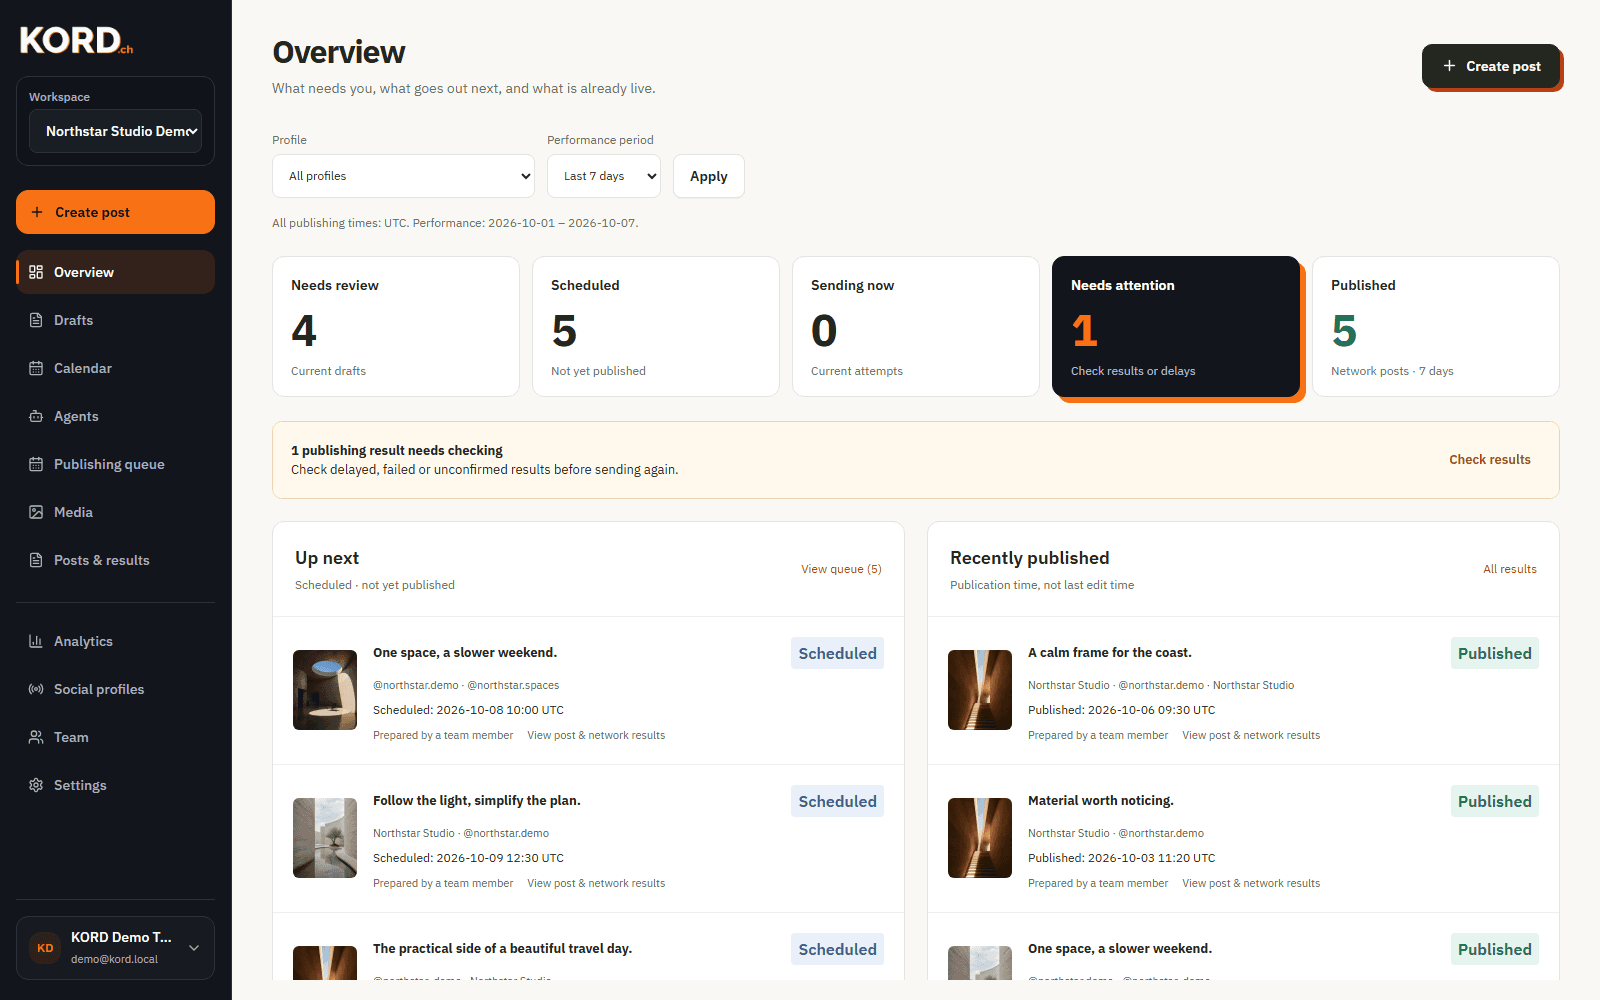Image resolution: width=1600 pixels, height=1000 pixels.
Task: Click the Calendar icon in sidebar
Action: 36,368
